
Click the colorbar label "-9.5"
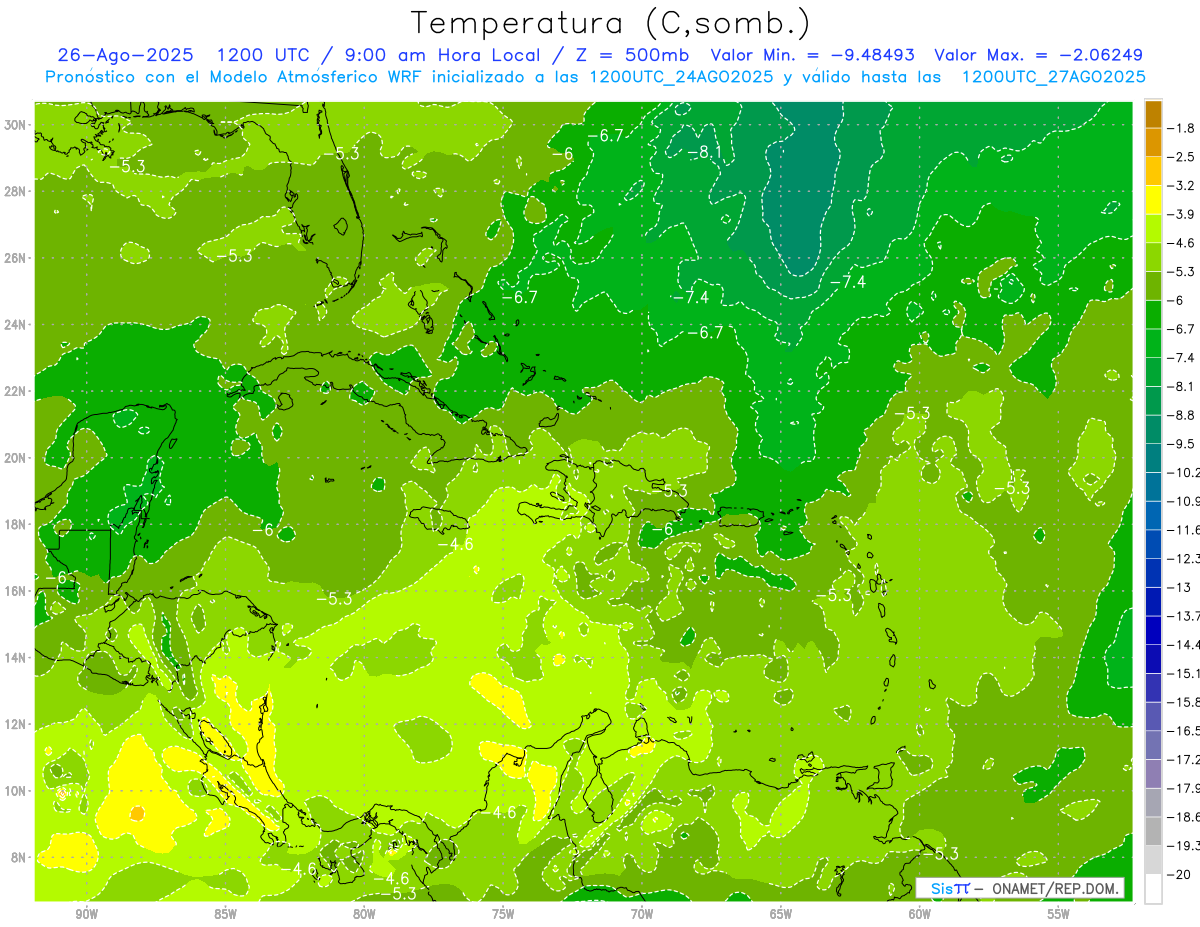(1181, 444)
